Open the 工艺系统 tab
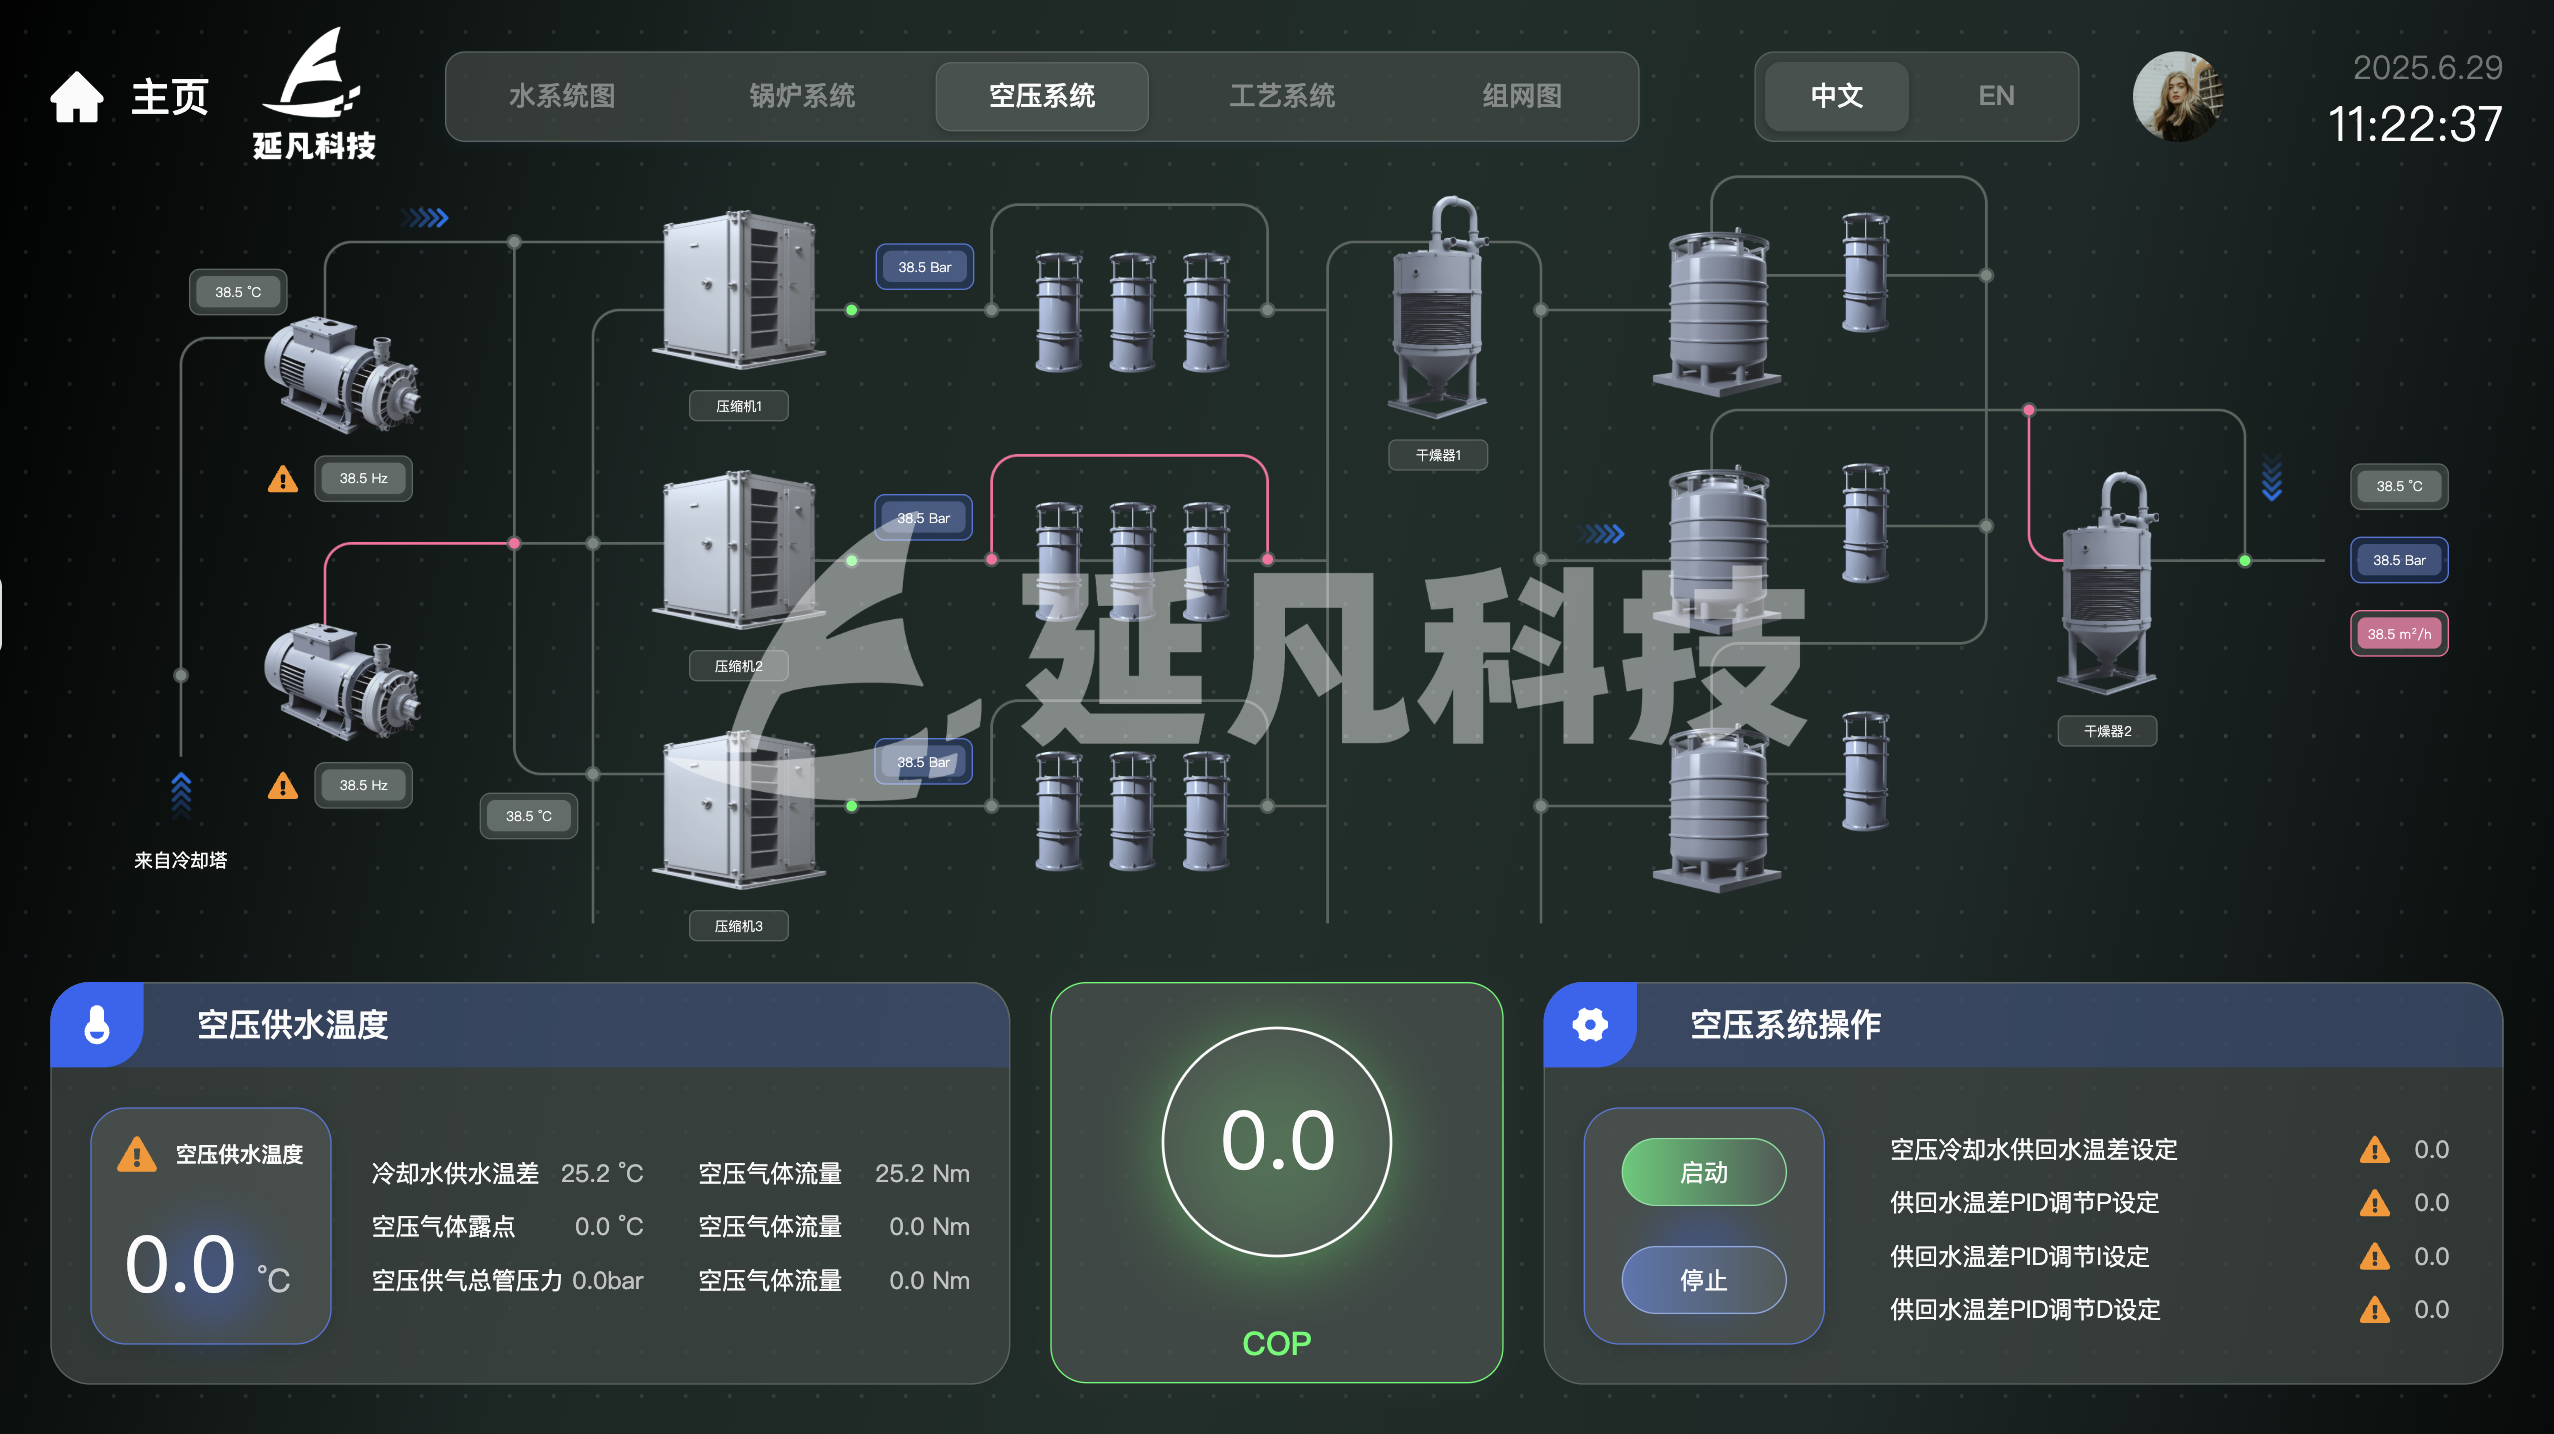The image size is (2554, 1434). pos(1282,96)
